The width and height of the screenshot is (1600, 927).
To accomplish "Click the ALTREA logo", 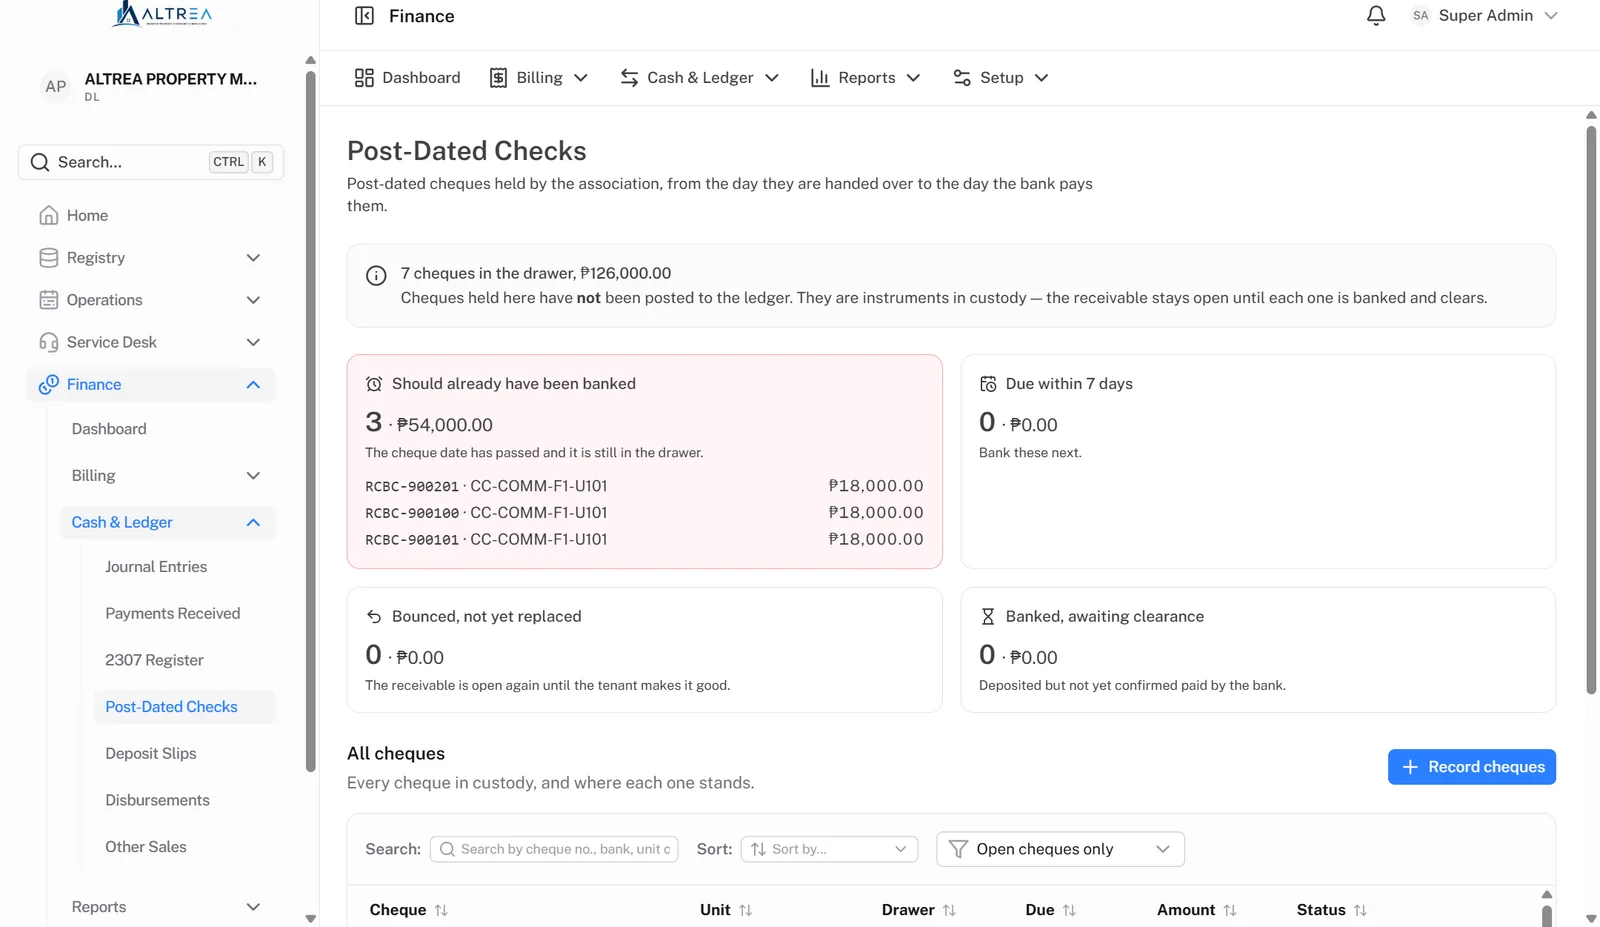I will 161,14.
